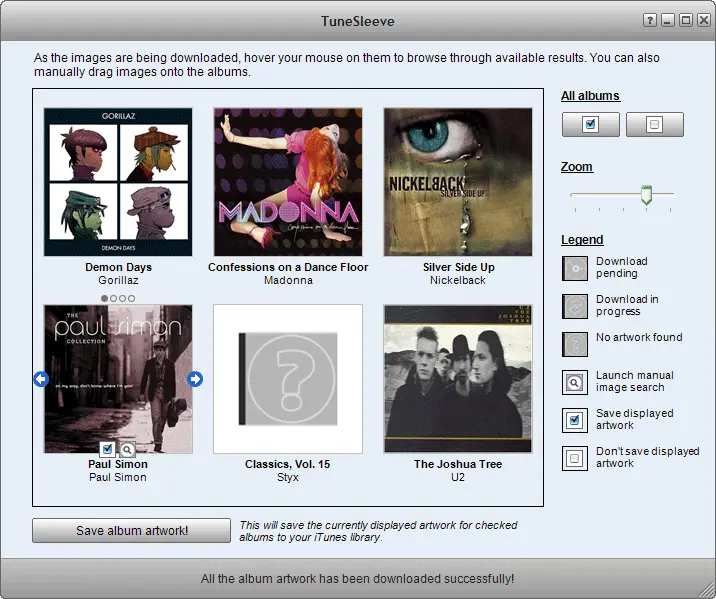Uncheck all albums

pyautogui.click(x=654, y=125)
